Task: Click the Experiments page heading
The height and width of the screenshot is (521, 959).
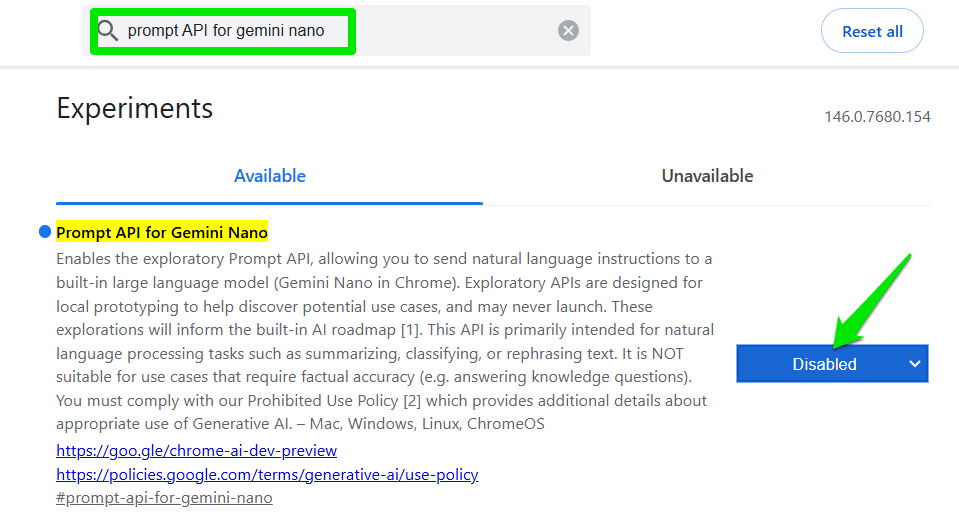Action: click(135, 108)
